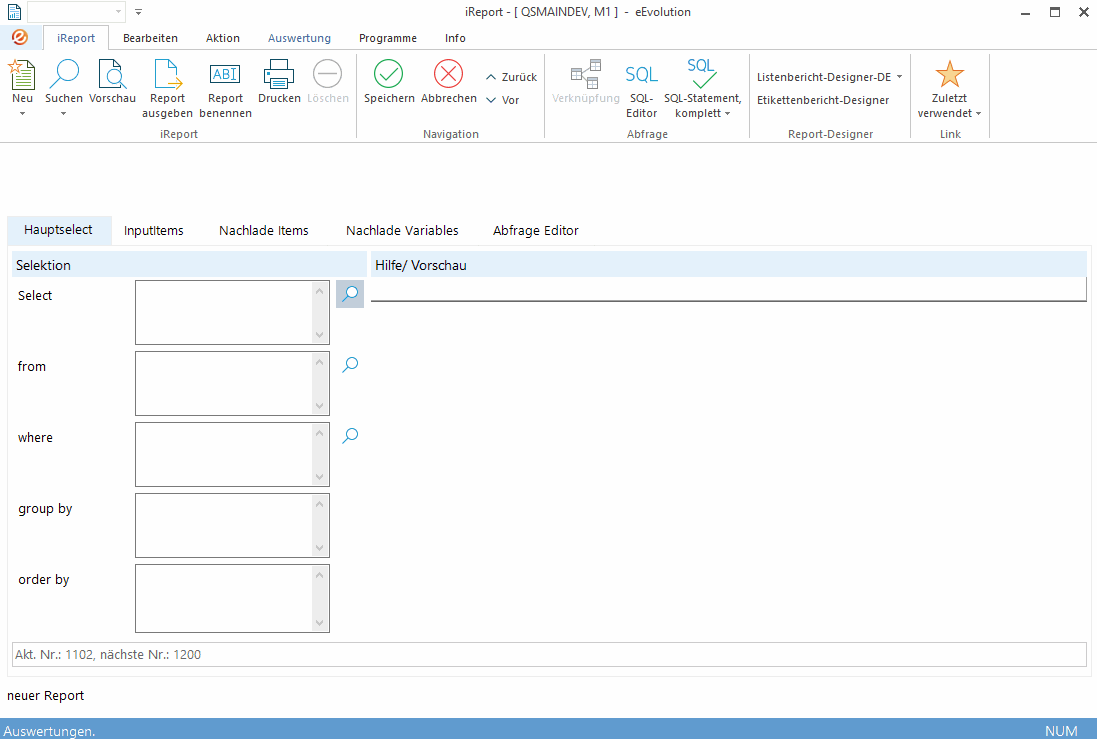Click the 'NUM' status bar indicator
The height and width of the screenshot is (739, 1097).
(1061, 731)
